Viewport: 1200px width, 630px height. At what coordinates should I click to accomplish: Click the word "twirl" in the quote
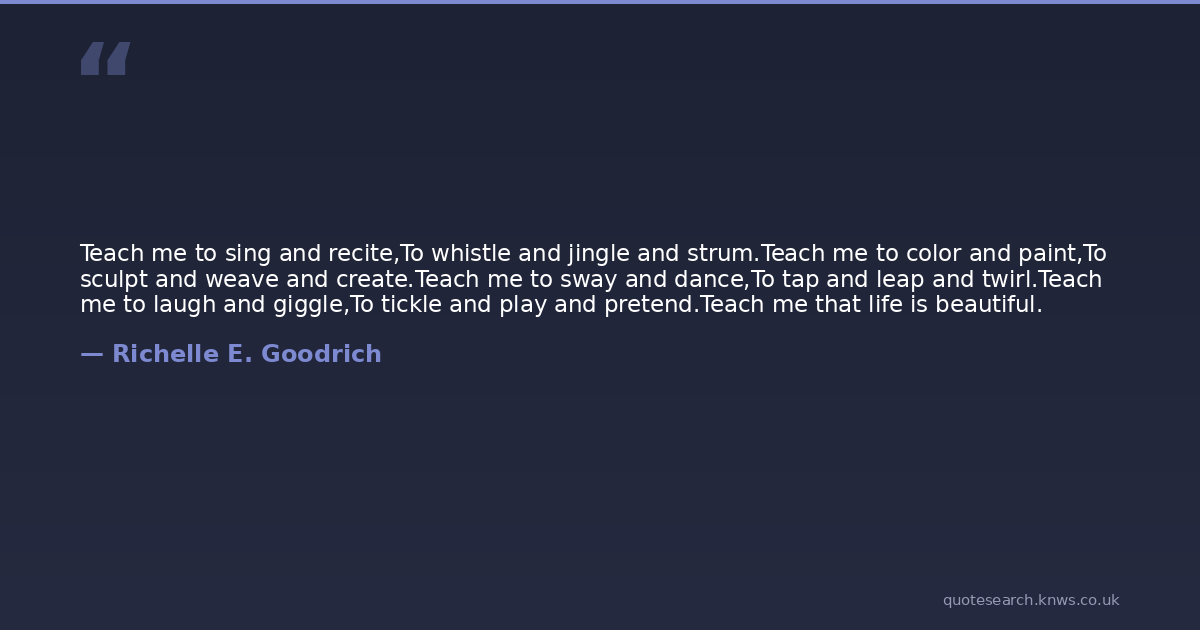click(1005, 279)
